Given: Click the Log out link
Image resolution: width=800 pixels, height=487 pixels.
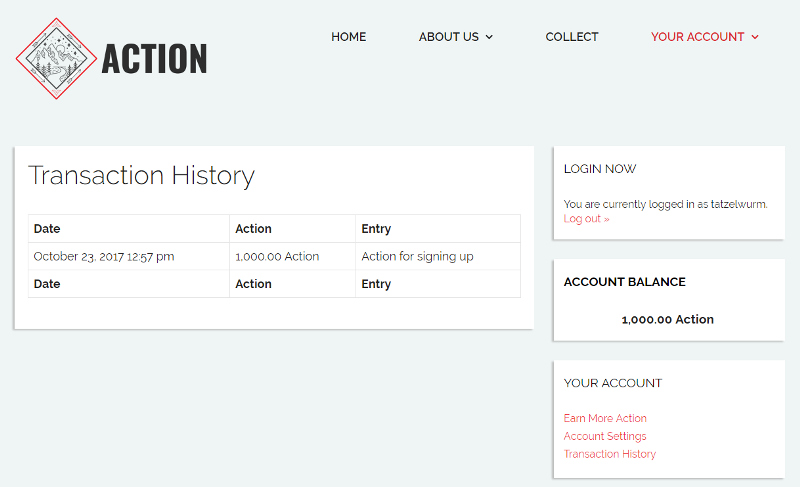Looking at the screenshot, I should pyautogui.click(x=586, y=219).
